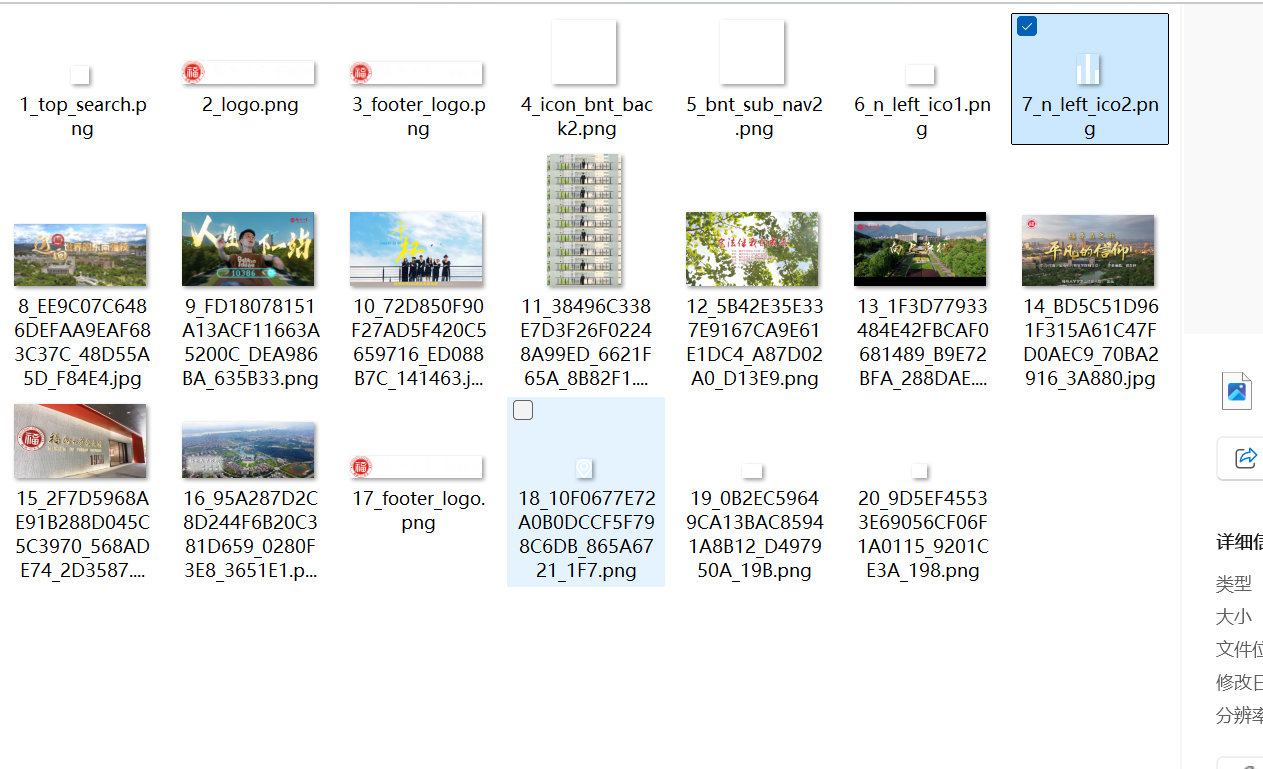Select the 12_5B42E35E33 green leaves thumbnail

point(752,249)
